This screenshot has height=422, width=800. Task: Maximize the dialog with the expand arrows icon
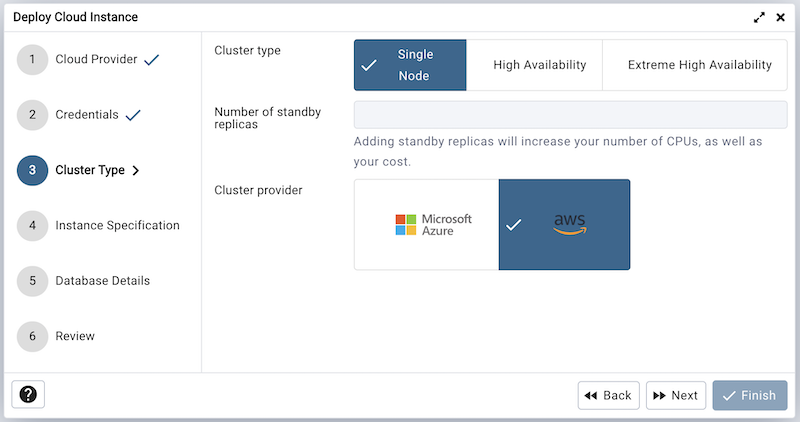pos(760,17)
